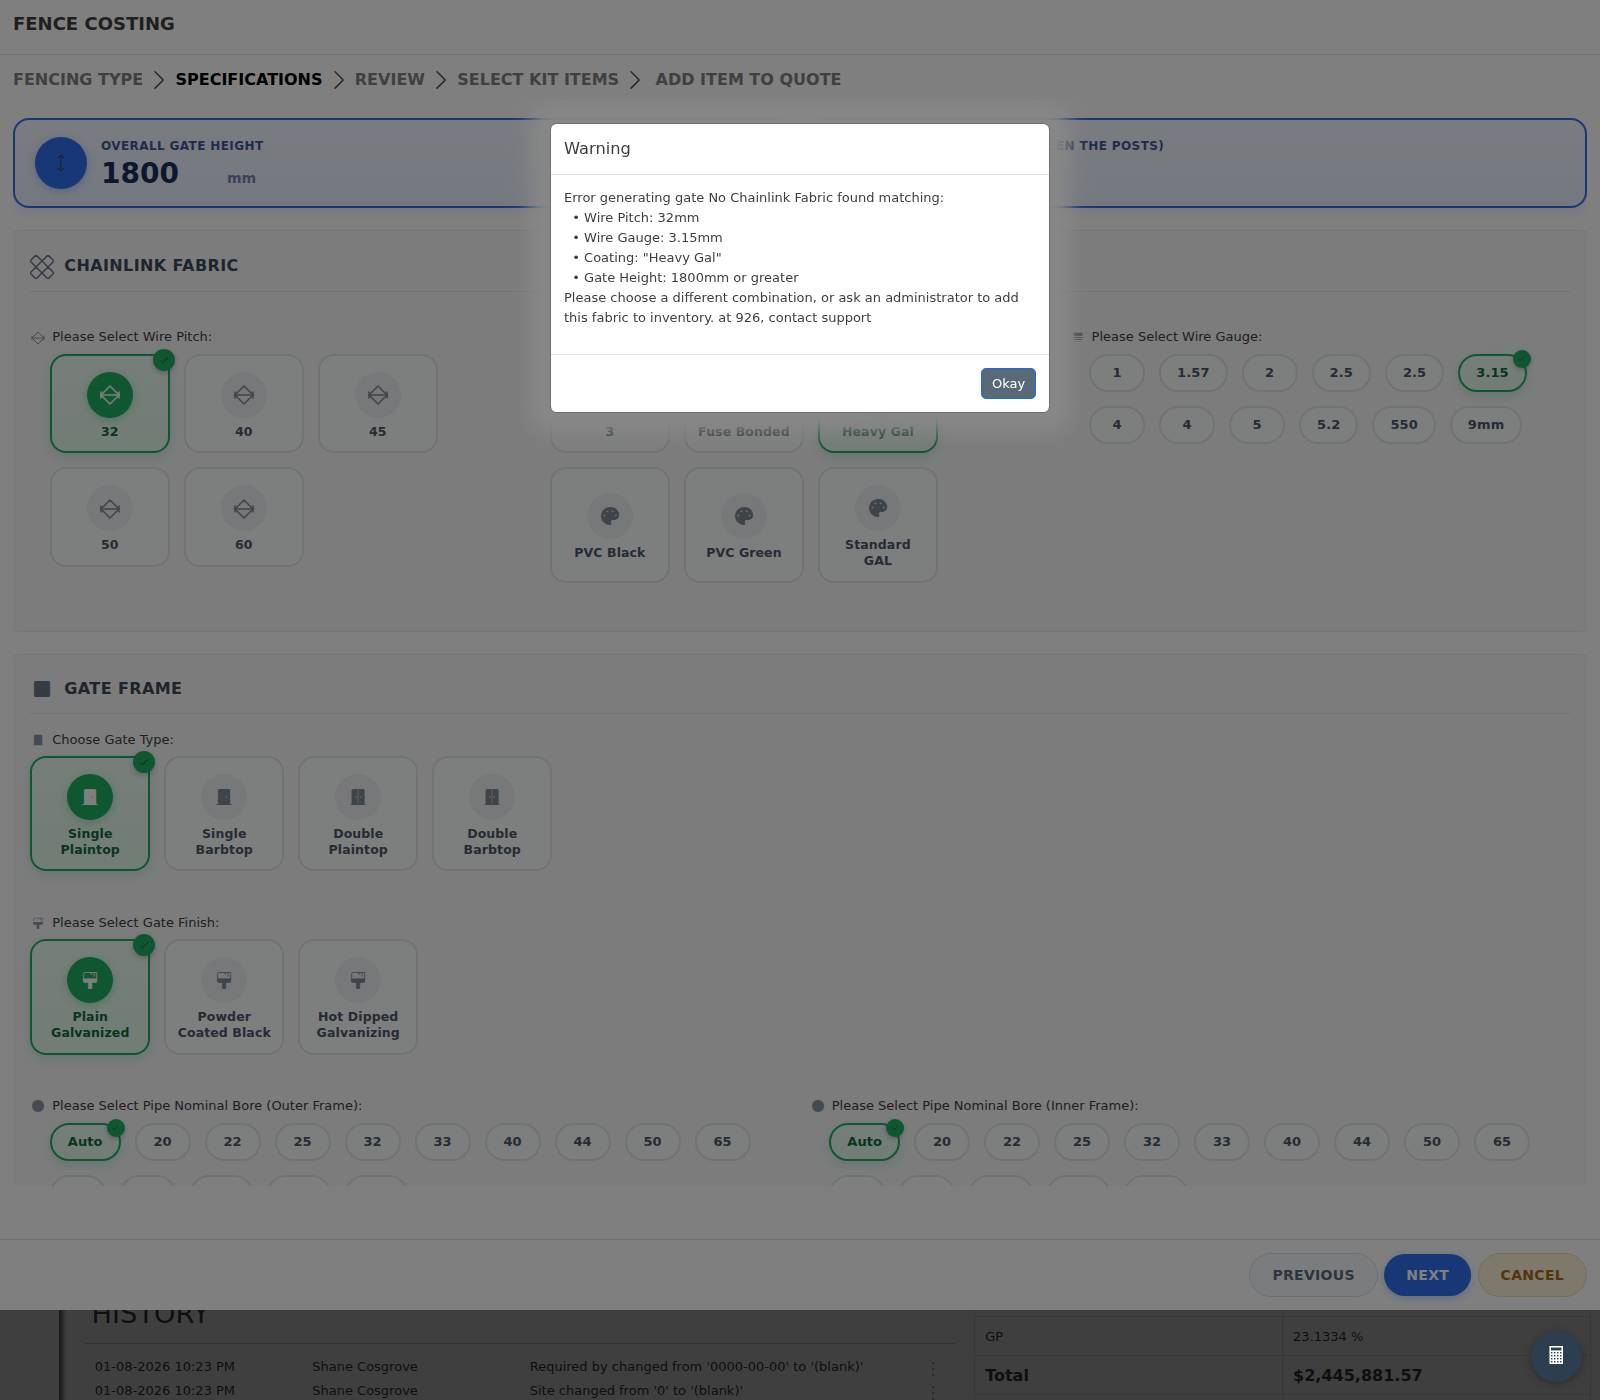Pick the Single Barbtop gate icon
1600x1400 pixels.
click(224, 797)
